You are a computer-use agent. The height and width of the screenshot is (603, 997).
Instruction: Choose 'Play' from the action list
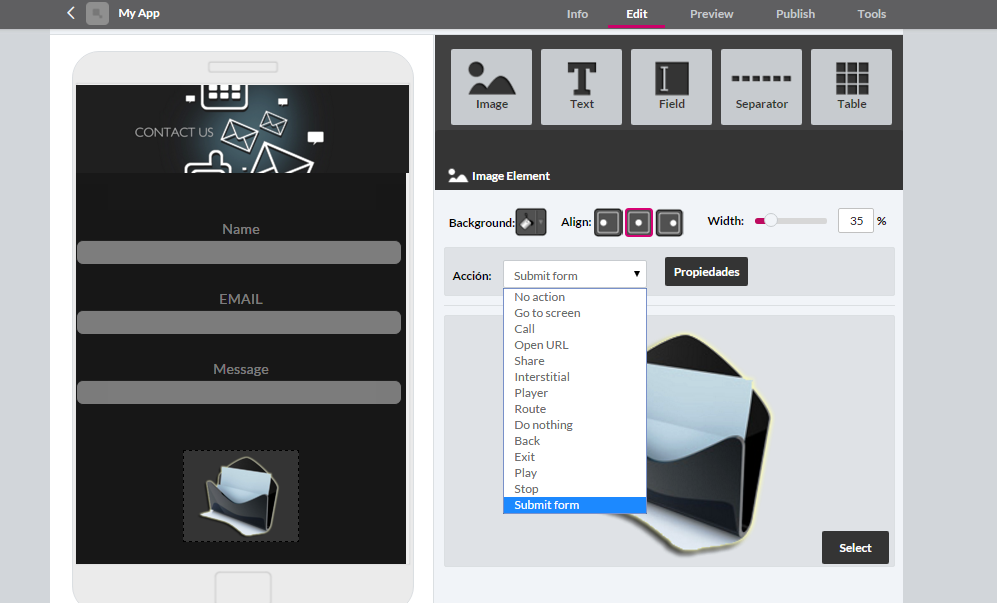coord(575,473)
